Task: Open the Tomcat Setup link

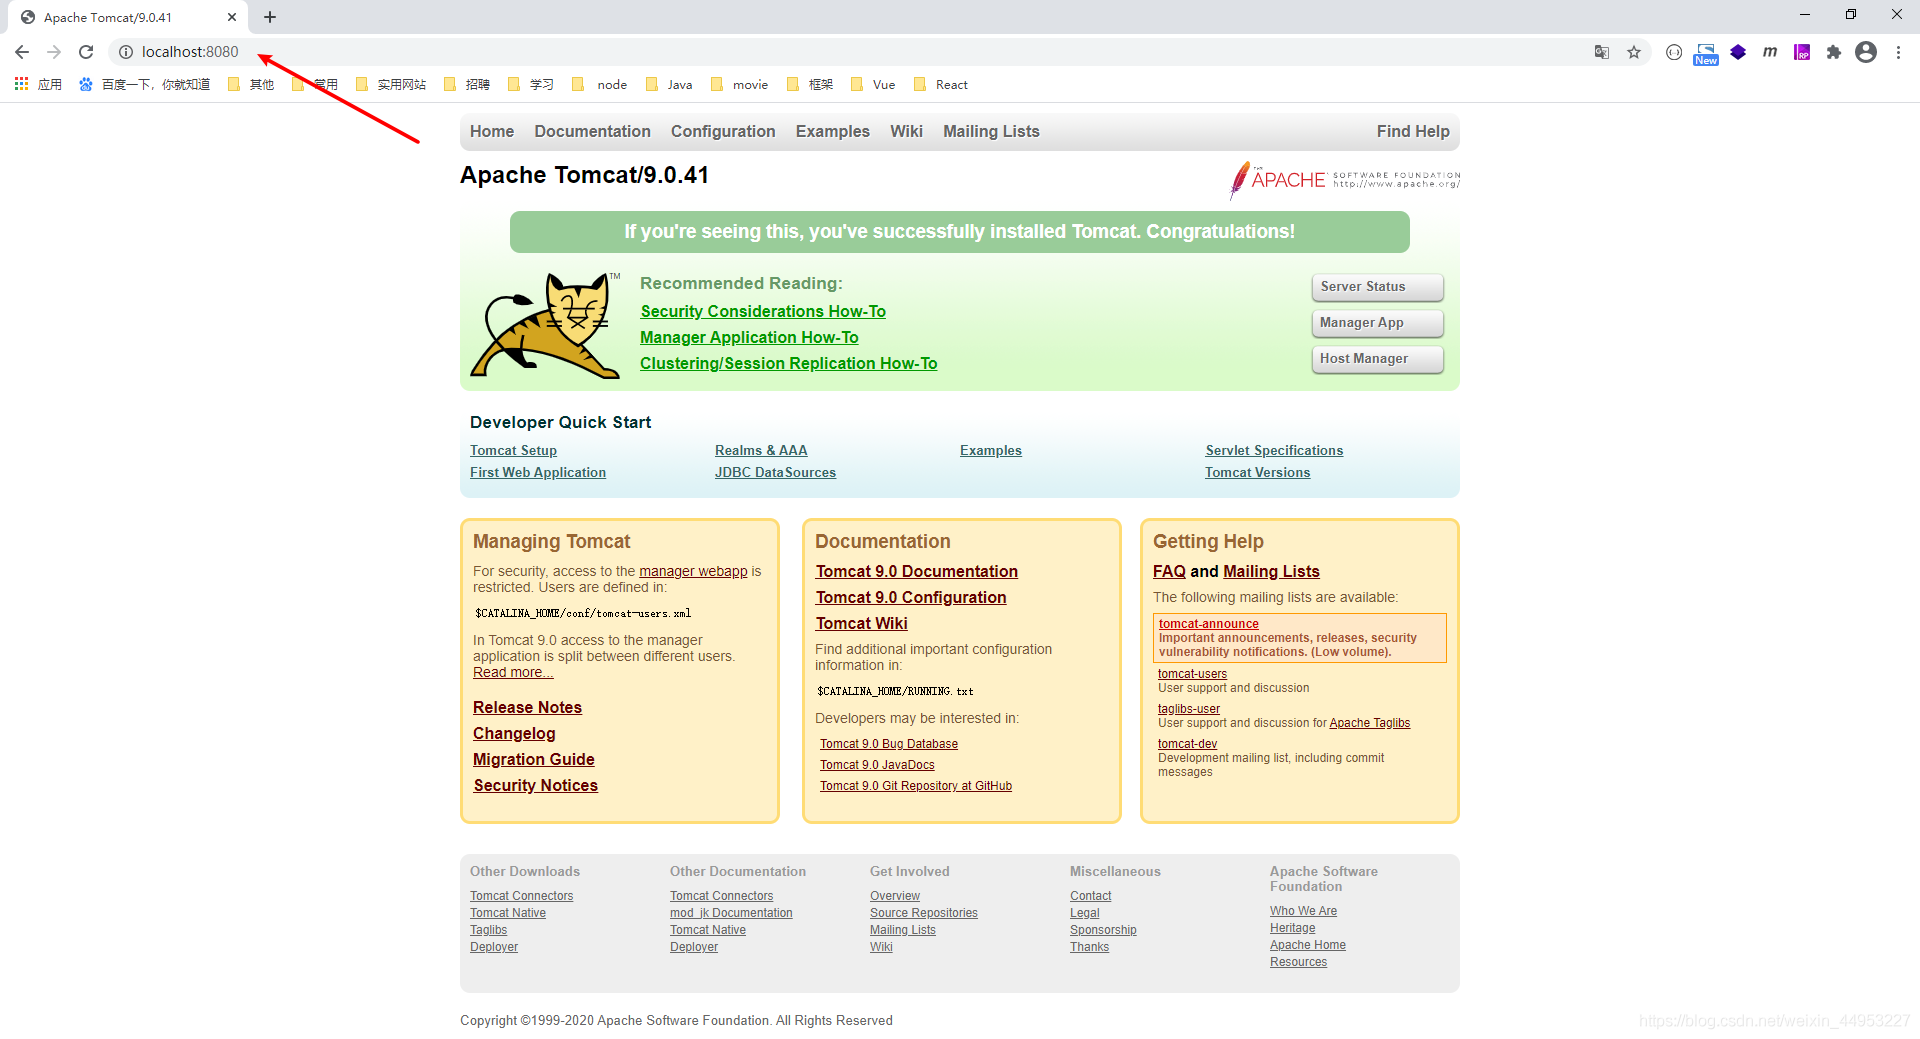Action: click(x=513, y=450)
